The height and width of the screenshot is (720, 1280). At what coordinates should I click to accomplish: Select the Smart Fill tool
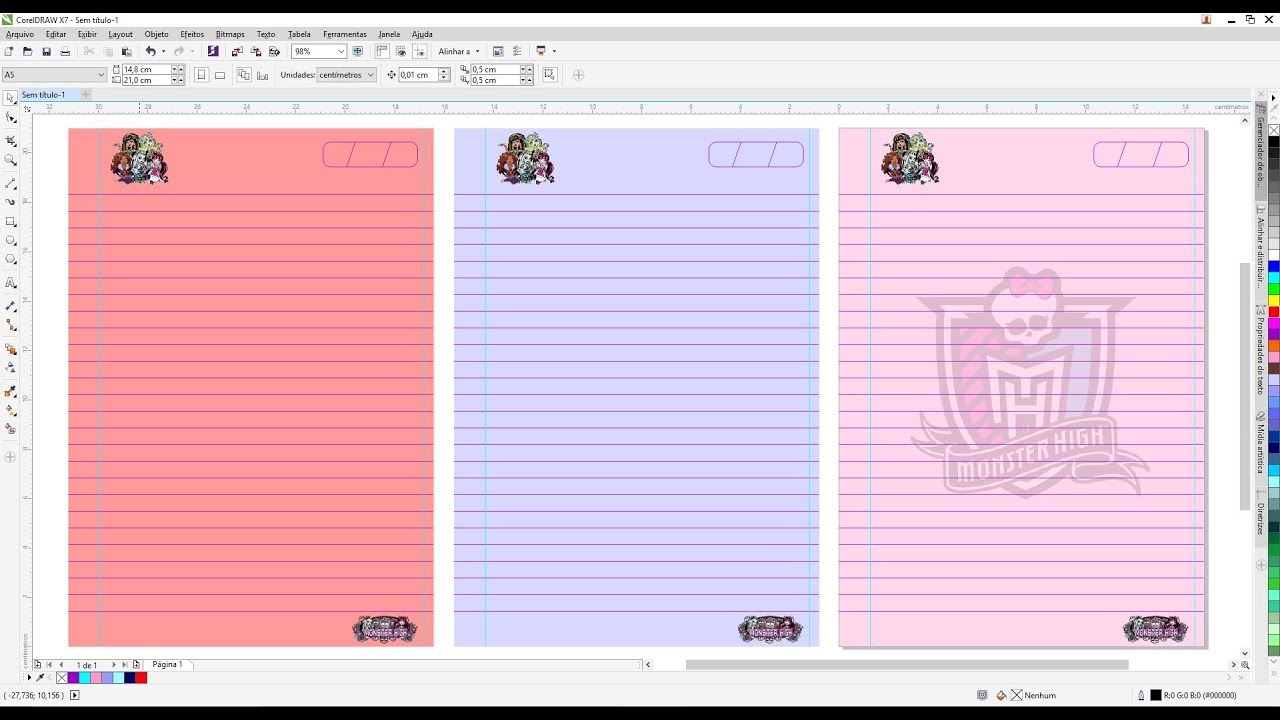[11, 429]
